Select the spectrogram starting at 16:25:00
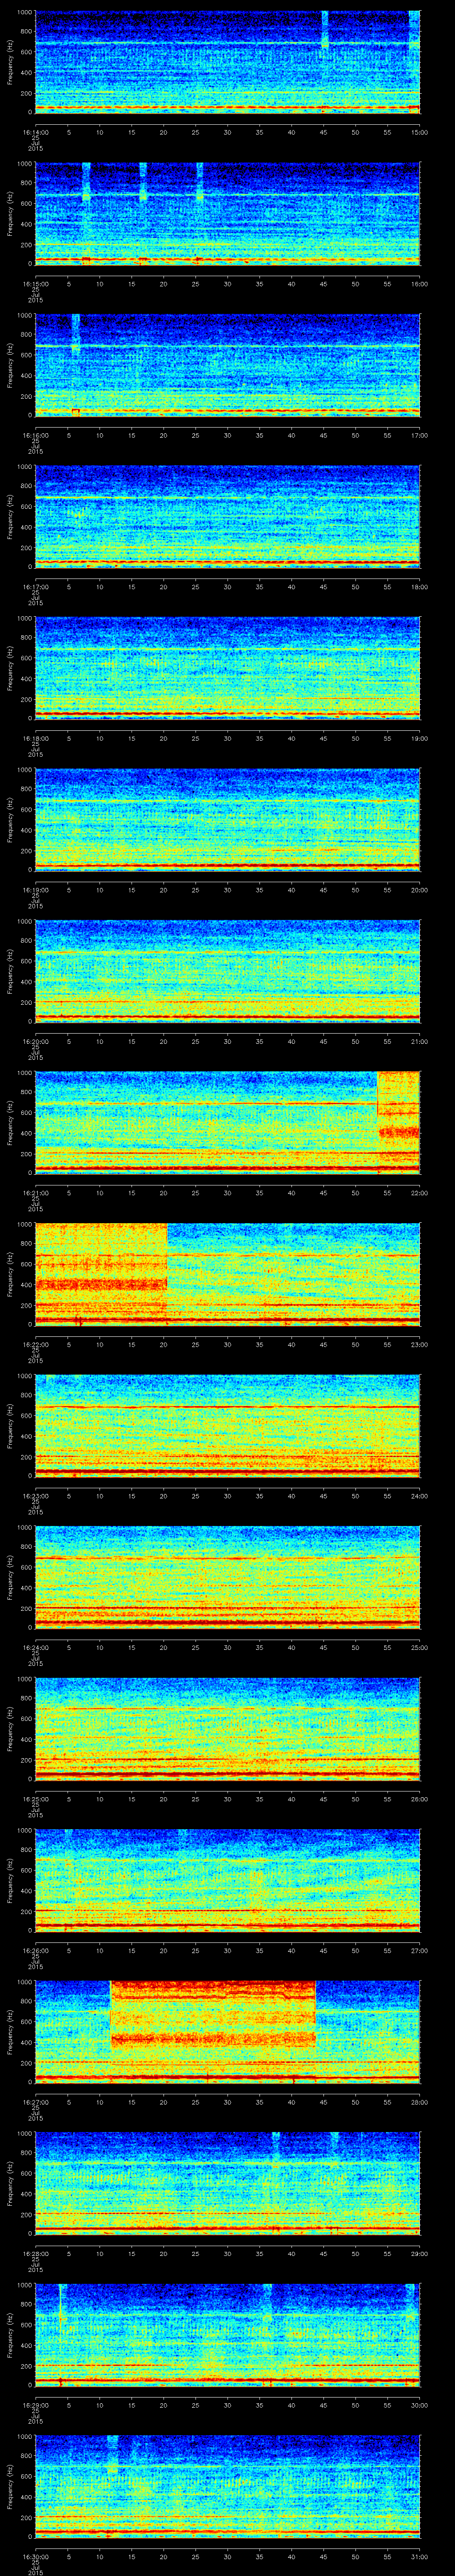The height and width of the screenshot is (2576, 455). (x=228, y=1728)
